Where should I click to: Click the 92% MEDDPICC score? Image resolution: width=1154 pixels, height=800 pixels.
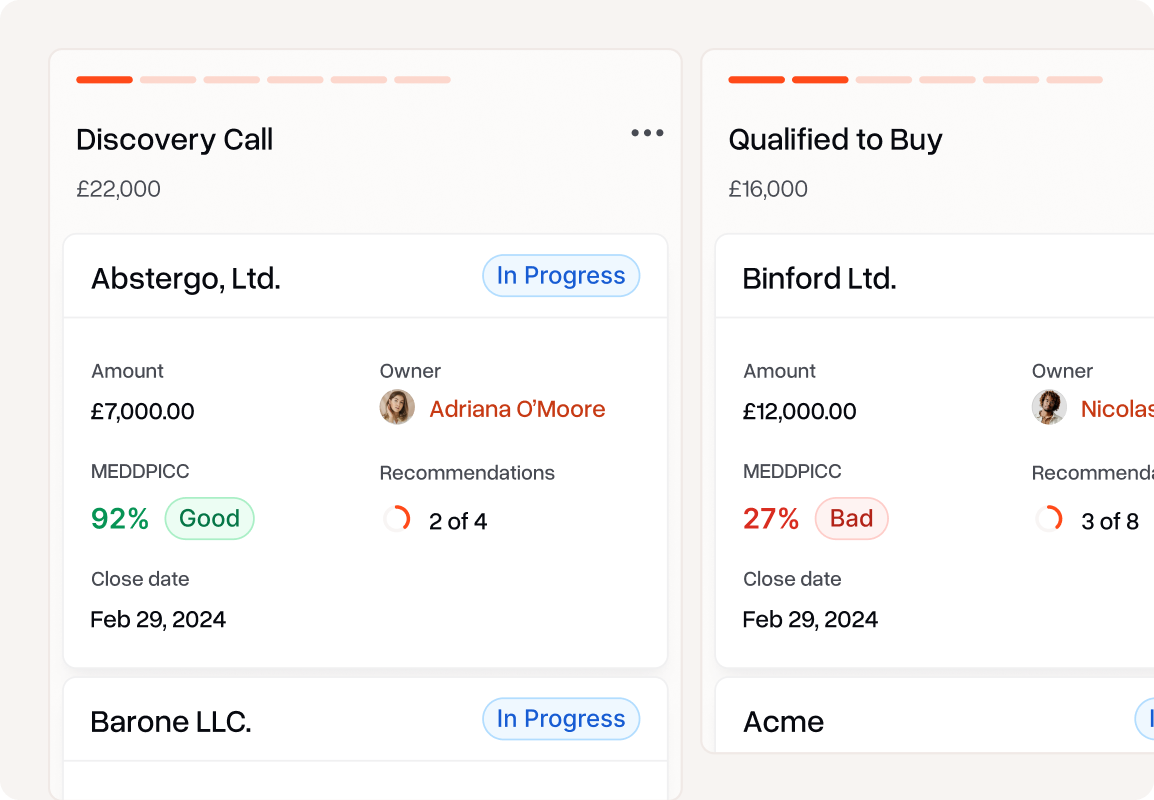tap(120, 519)
